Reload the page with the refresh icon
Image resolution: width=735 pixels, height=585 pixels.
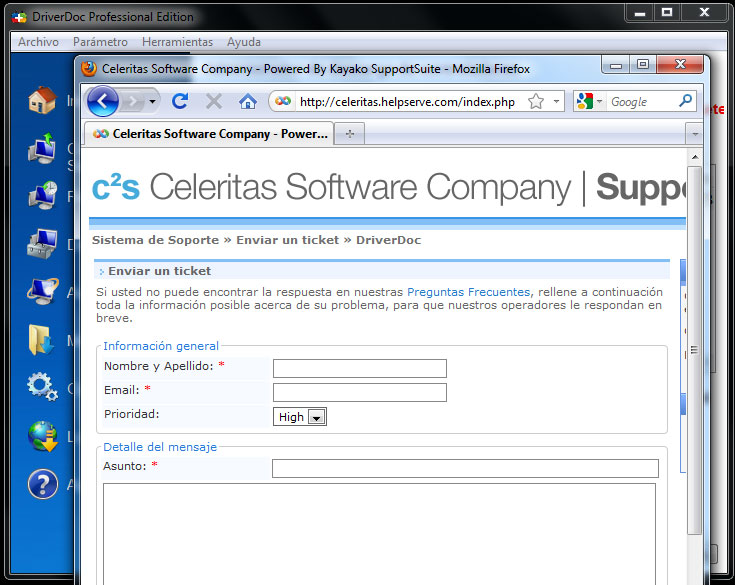(x=180, y=101)
